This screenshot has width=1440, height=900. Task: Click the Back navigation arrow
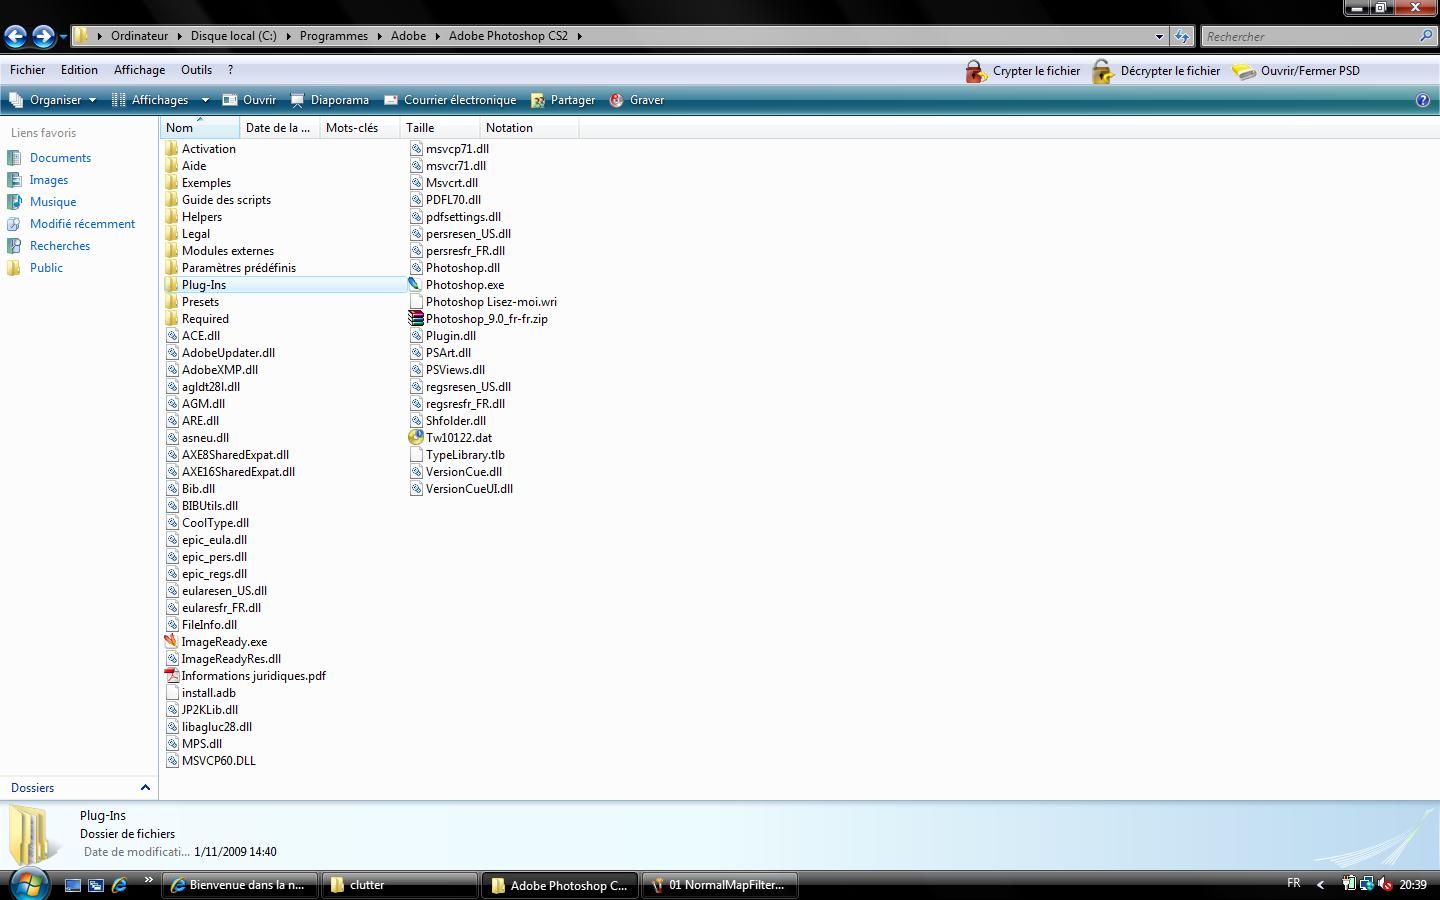(x=15, y=37)
